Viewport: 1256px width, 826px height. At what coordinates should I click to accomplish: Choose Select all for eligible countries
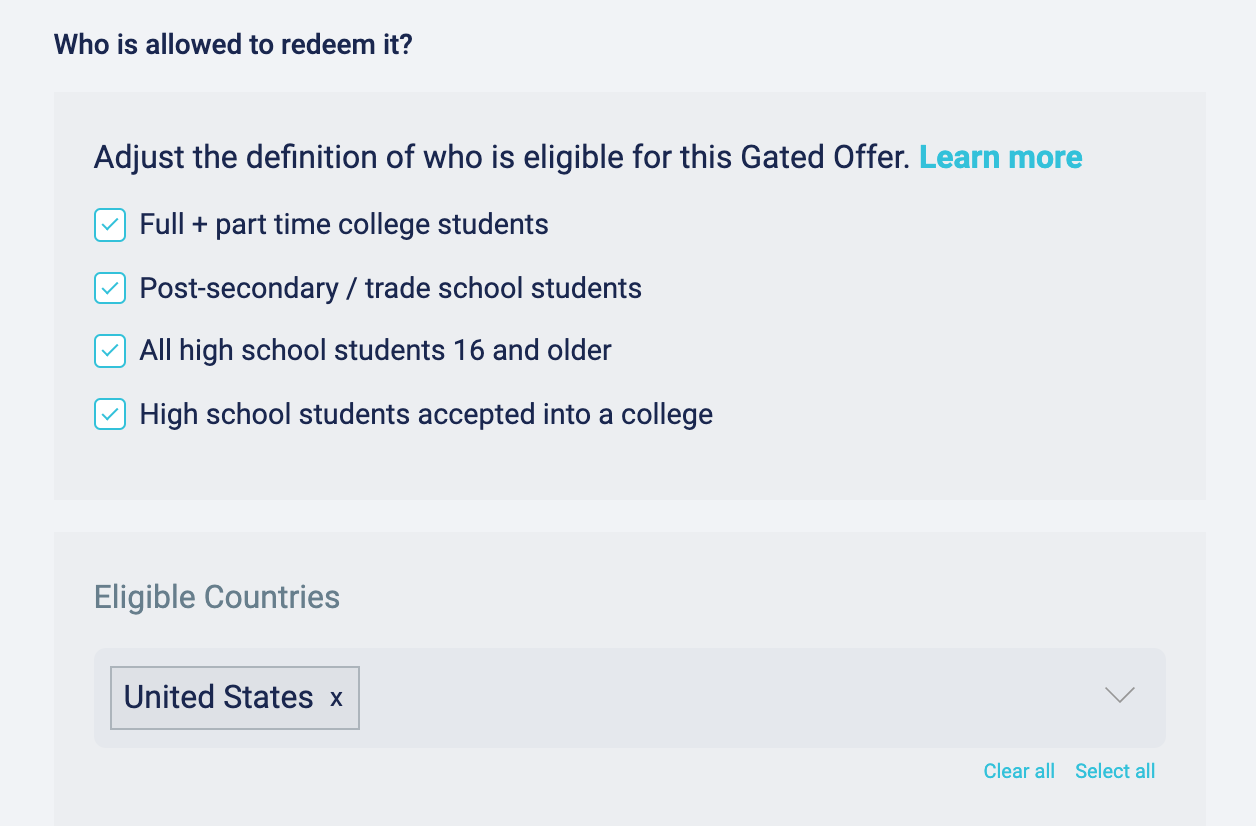[1115, 771]
